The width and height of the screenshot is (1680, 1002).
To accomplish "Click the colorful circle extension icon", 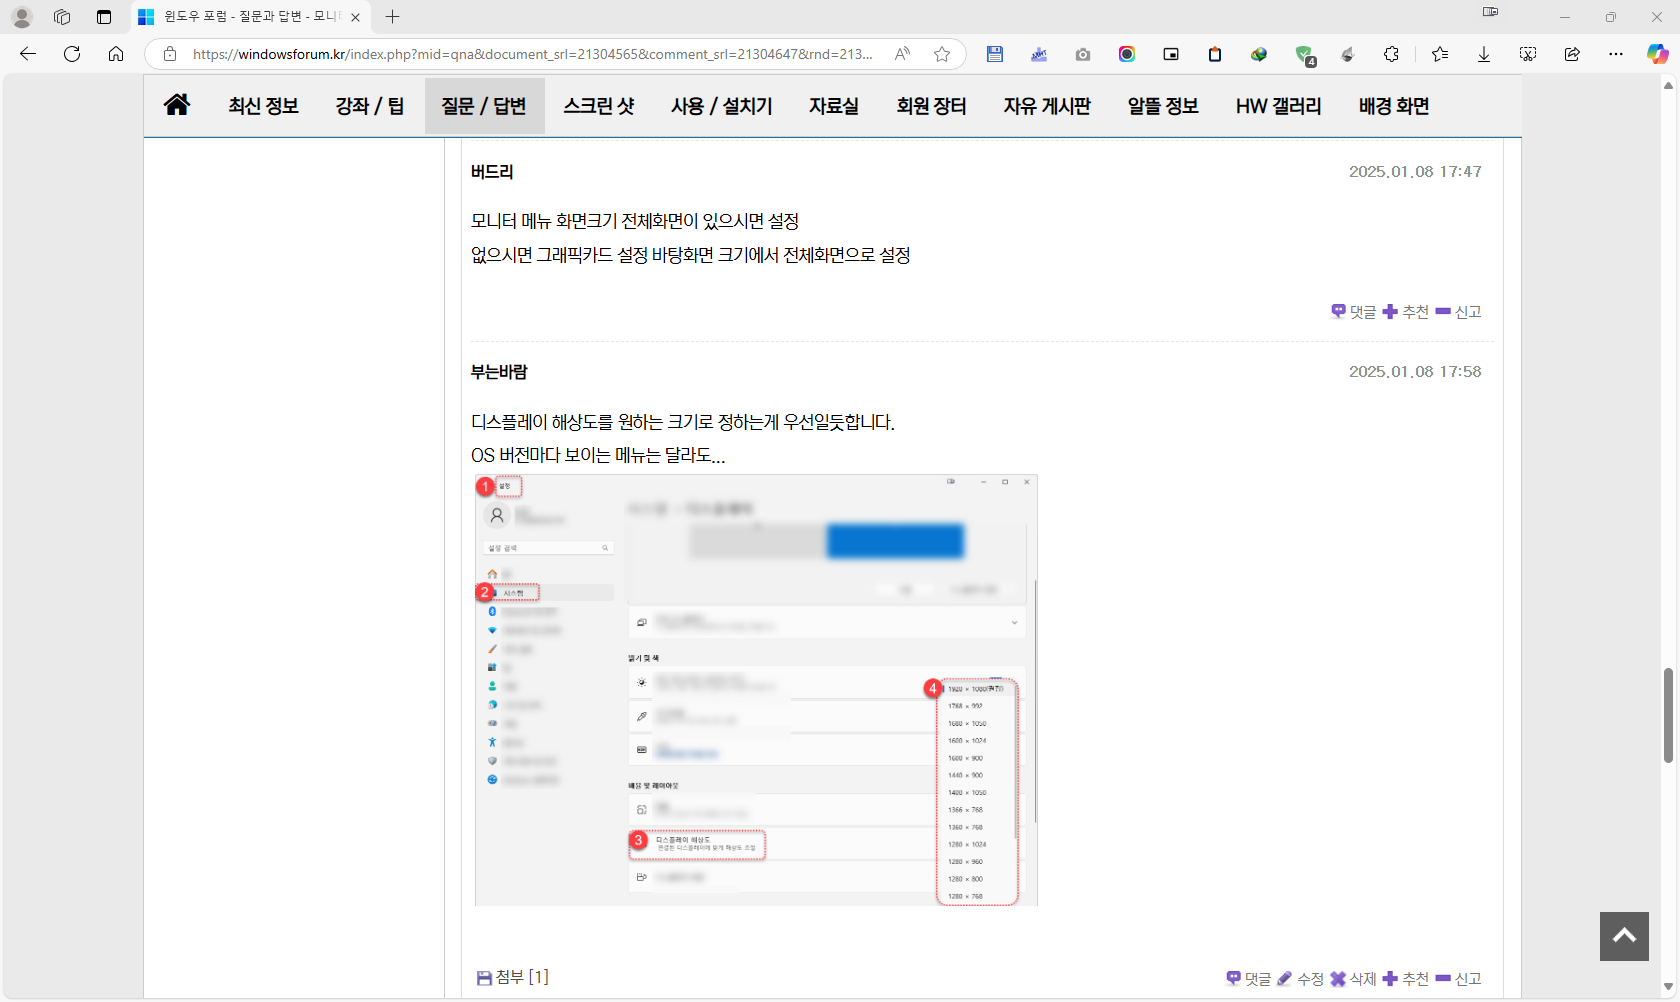I will point(1127,54).
